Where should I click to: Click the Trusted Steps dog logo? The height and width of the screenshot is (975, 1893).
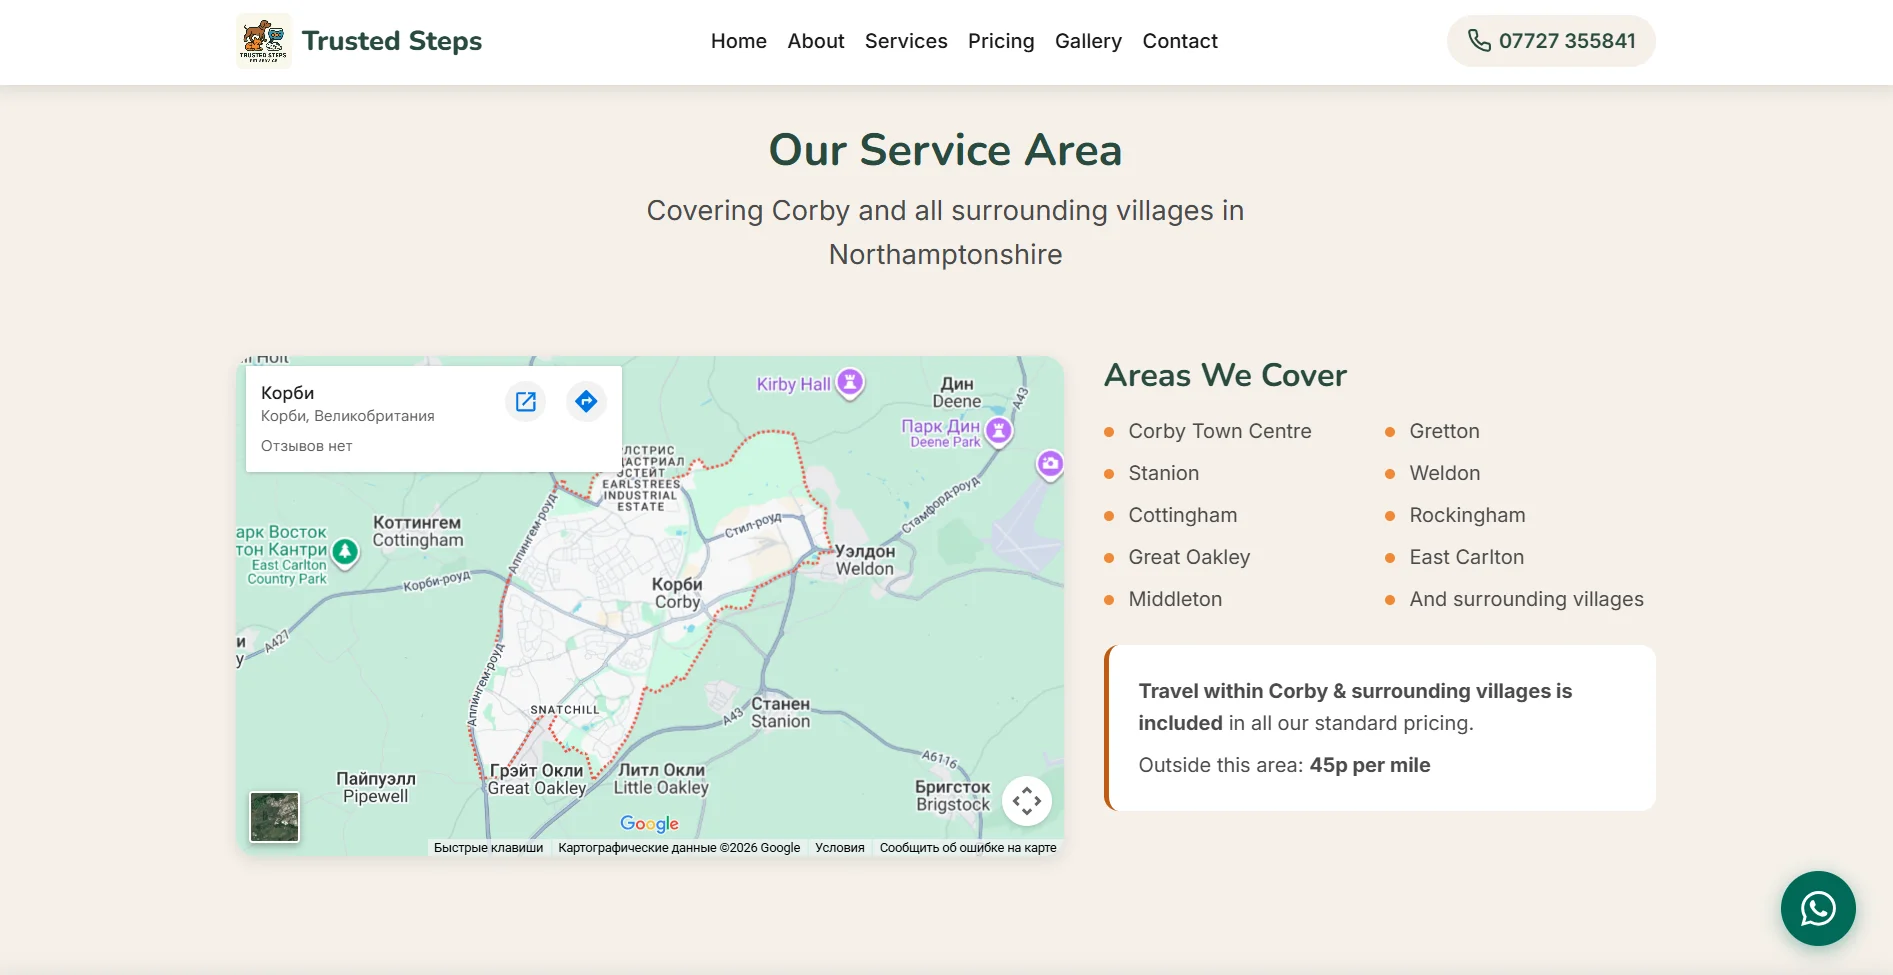point(263,40)
